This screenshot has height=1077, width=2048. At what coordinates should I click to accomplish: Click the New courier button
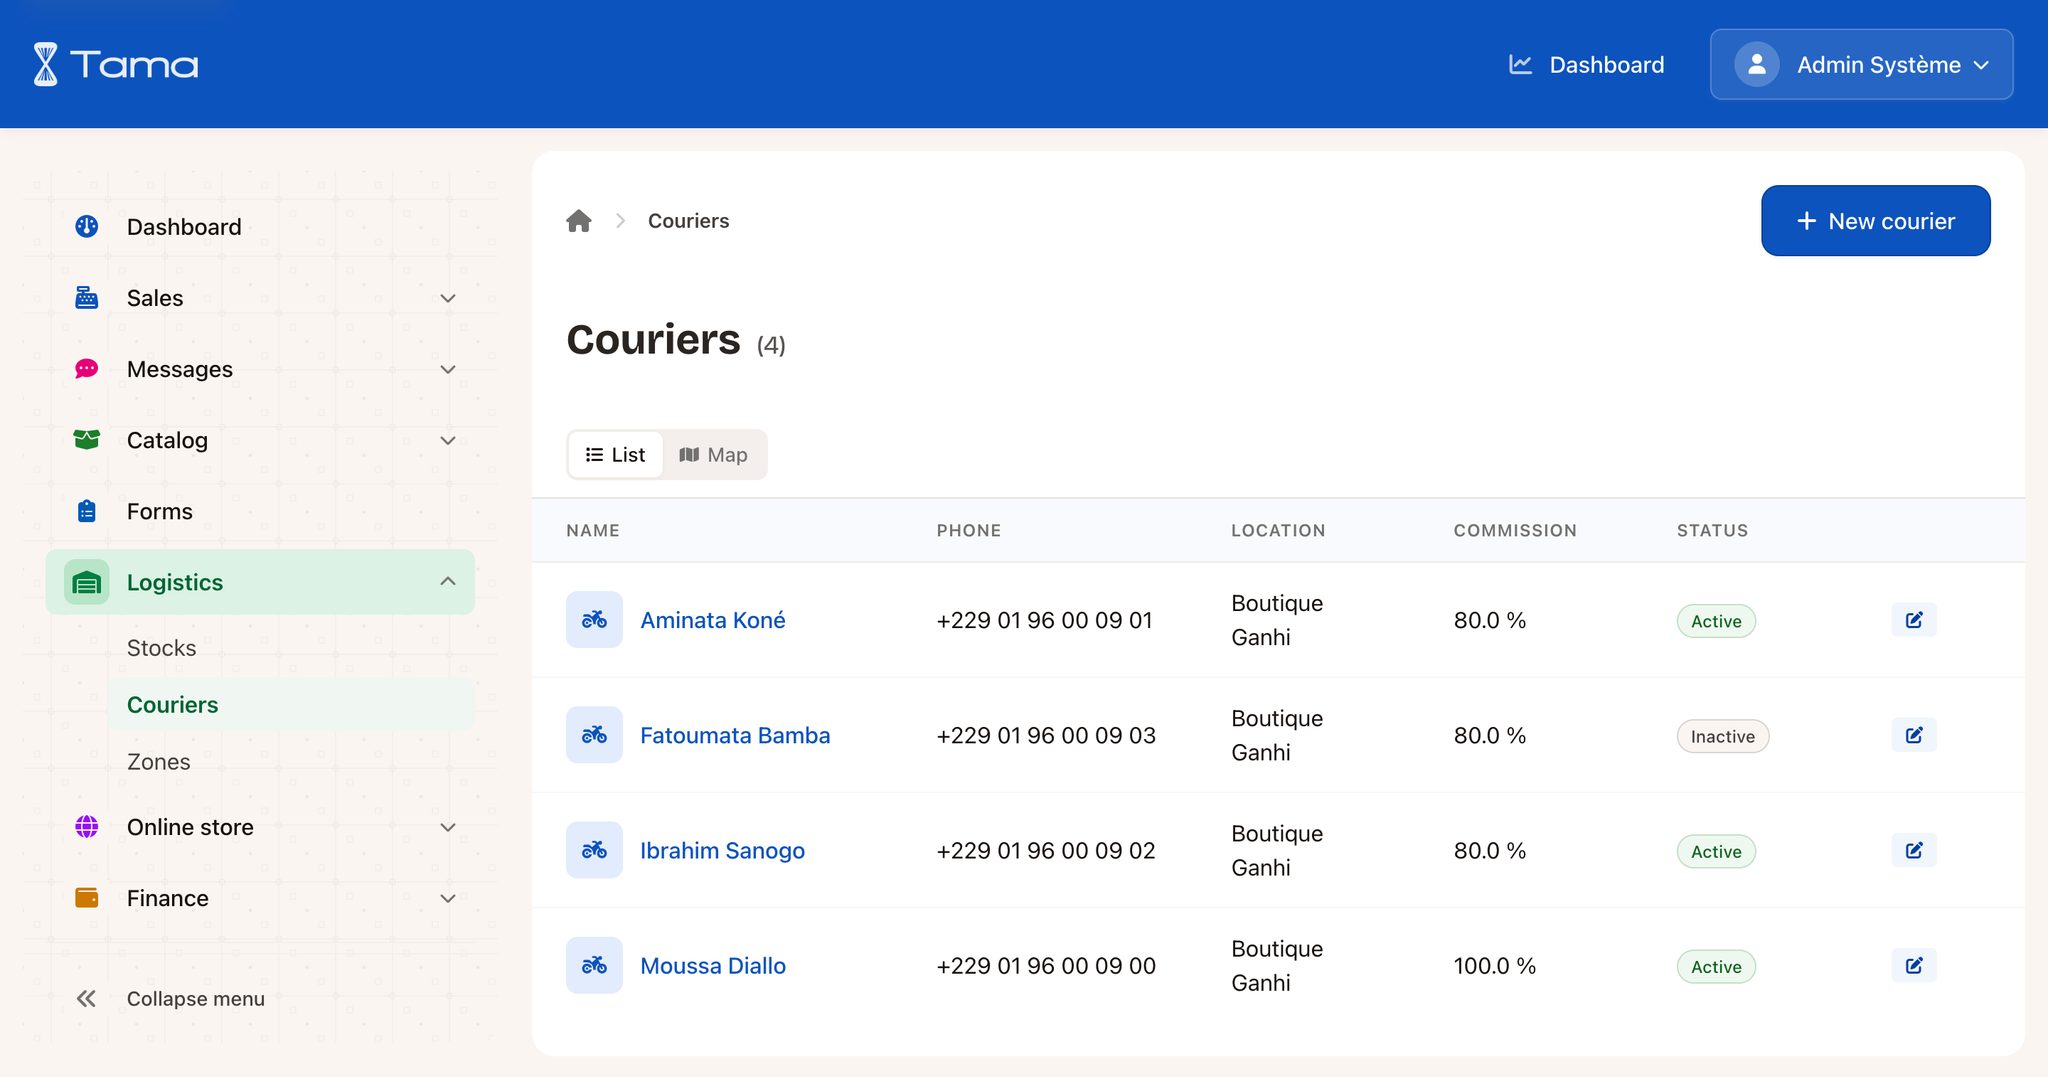tap(1875, 220)
